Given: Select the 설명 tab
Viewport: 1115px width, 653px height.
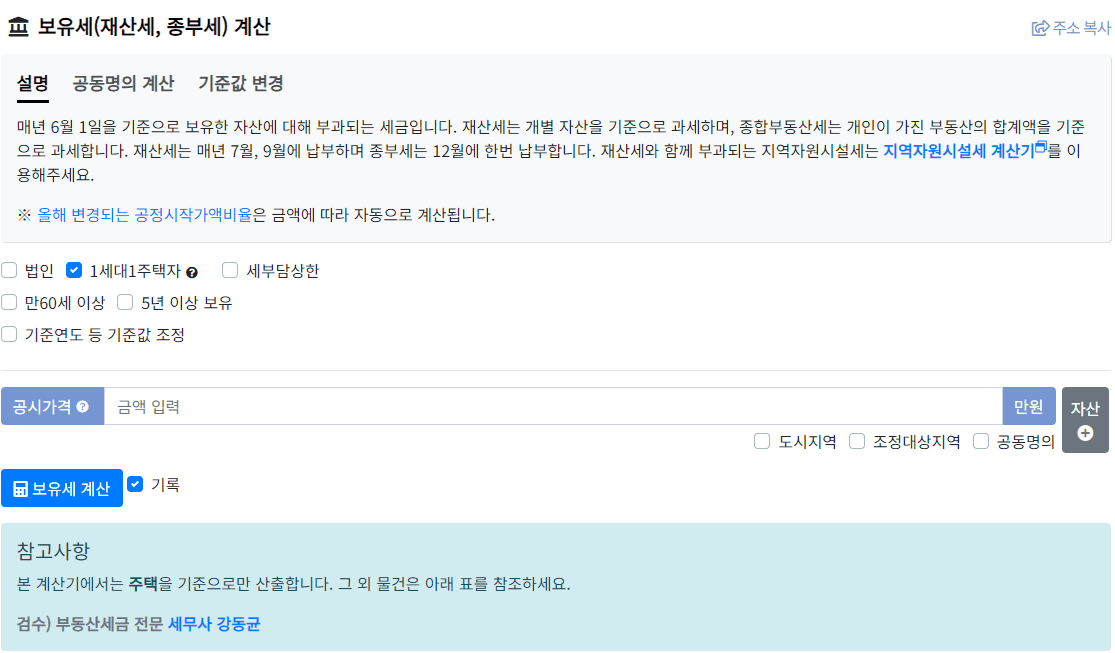Looking at the screenshot, I should [32, 84].
